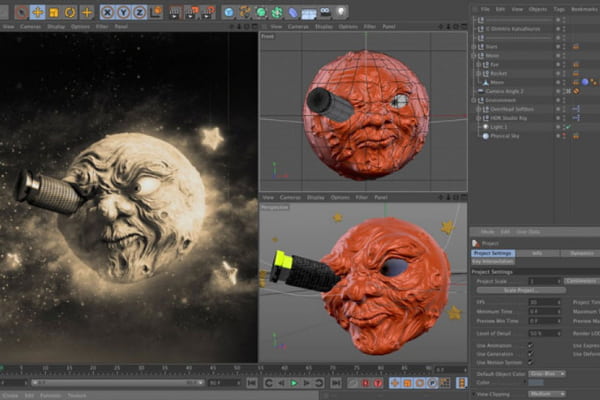Viewport: 600px width, 400px height.
Task: Expand the HDR Studio Rig object
Action: 478,118
